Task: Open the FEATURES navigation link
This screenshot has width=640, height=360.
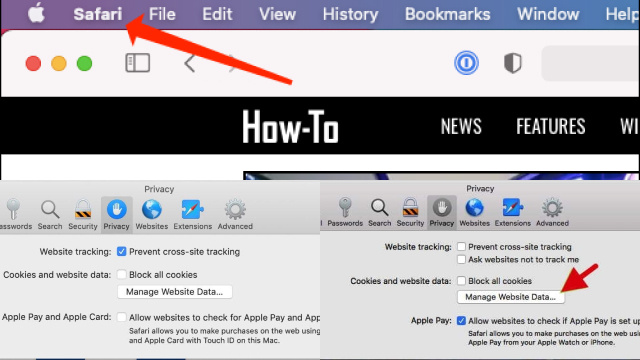Action: [x=551, y=126]
